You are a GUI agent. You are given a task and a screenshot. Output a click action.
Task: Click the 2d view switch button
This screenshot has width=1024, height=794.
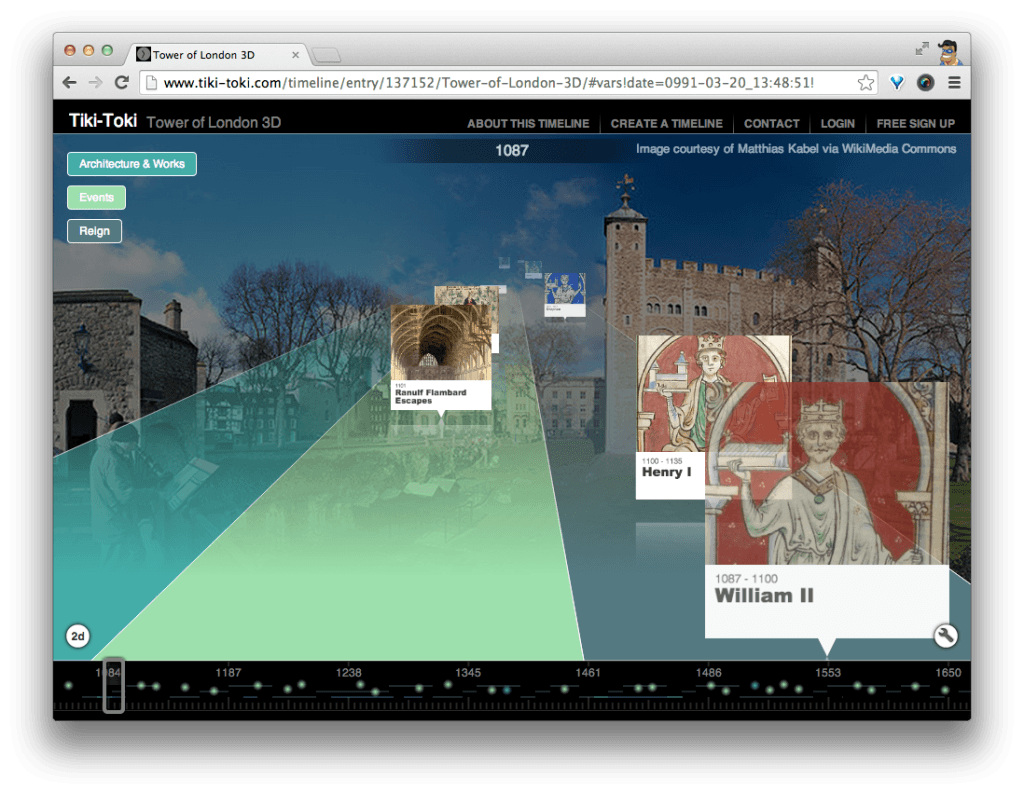(78, 635)
